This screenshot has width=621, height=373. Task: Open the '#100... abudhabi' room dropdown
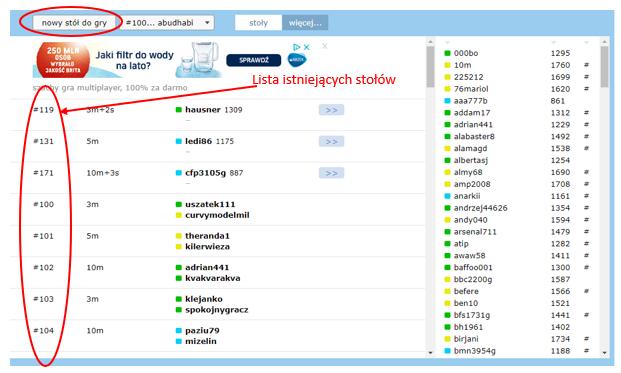[x=167, y=23]
